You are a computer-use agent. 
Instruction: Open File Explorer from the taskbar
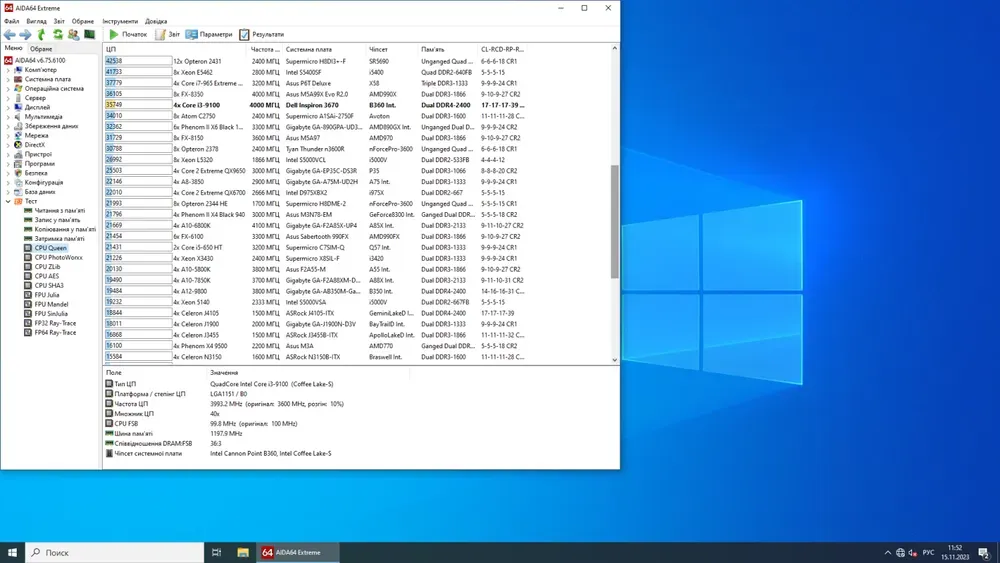pos(243,552)
